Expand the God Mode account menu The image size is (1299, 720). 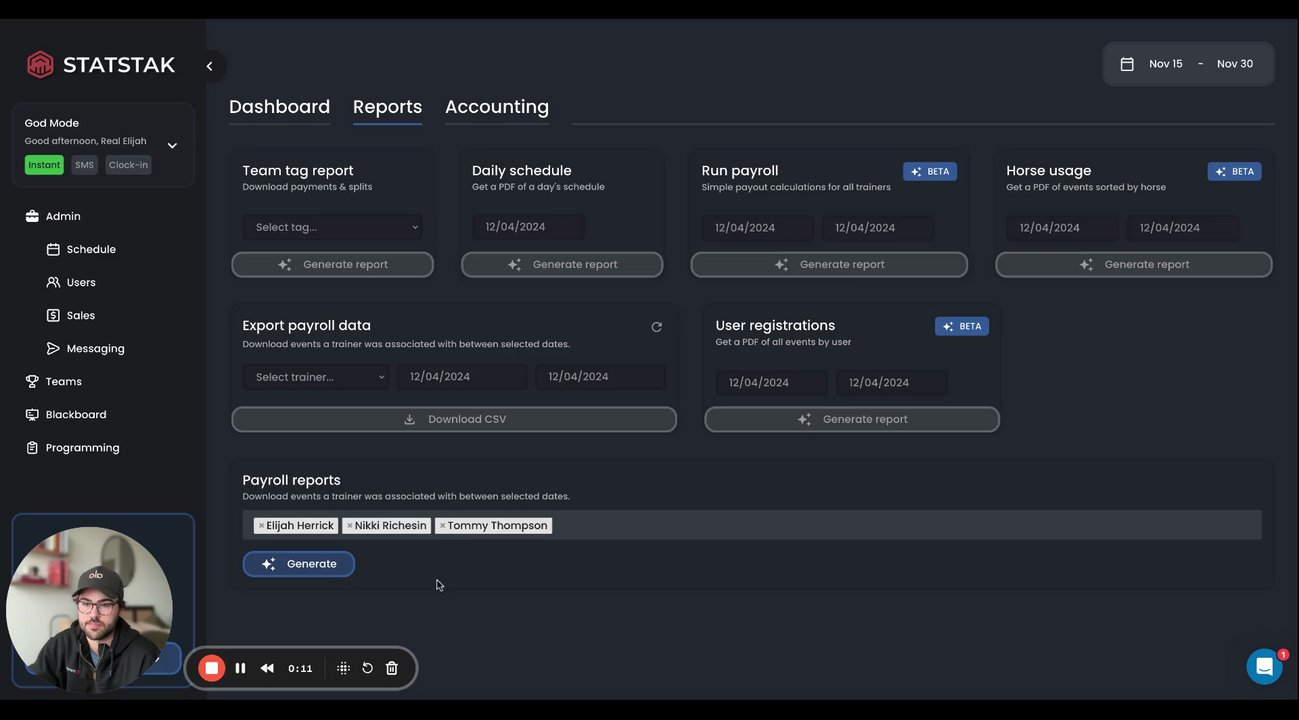pyautogui.click(x=172, y=145)
